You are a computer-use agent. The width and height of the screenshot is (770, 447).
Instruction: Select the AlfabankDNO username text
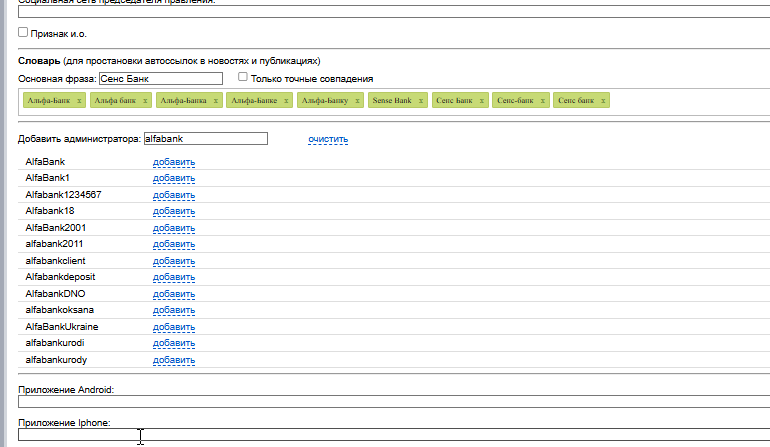55,294
